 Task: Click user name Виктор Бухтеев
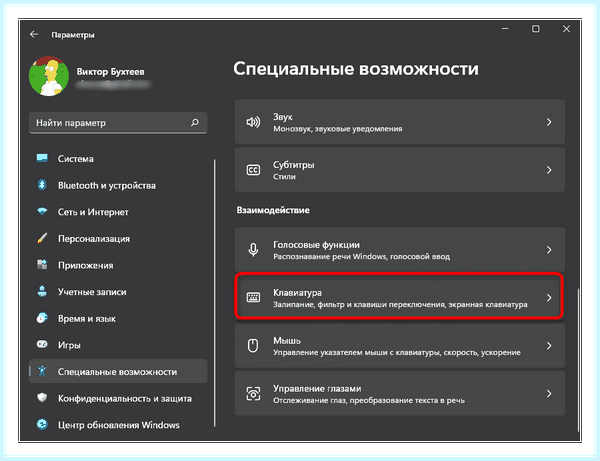111,72
